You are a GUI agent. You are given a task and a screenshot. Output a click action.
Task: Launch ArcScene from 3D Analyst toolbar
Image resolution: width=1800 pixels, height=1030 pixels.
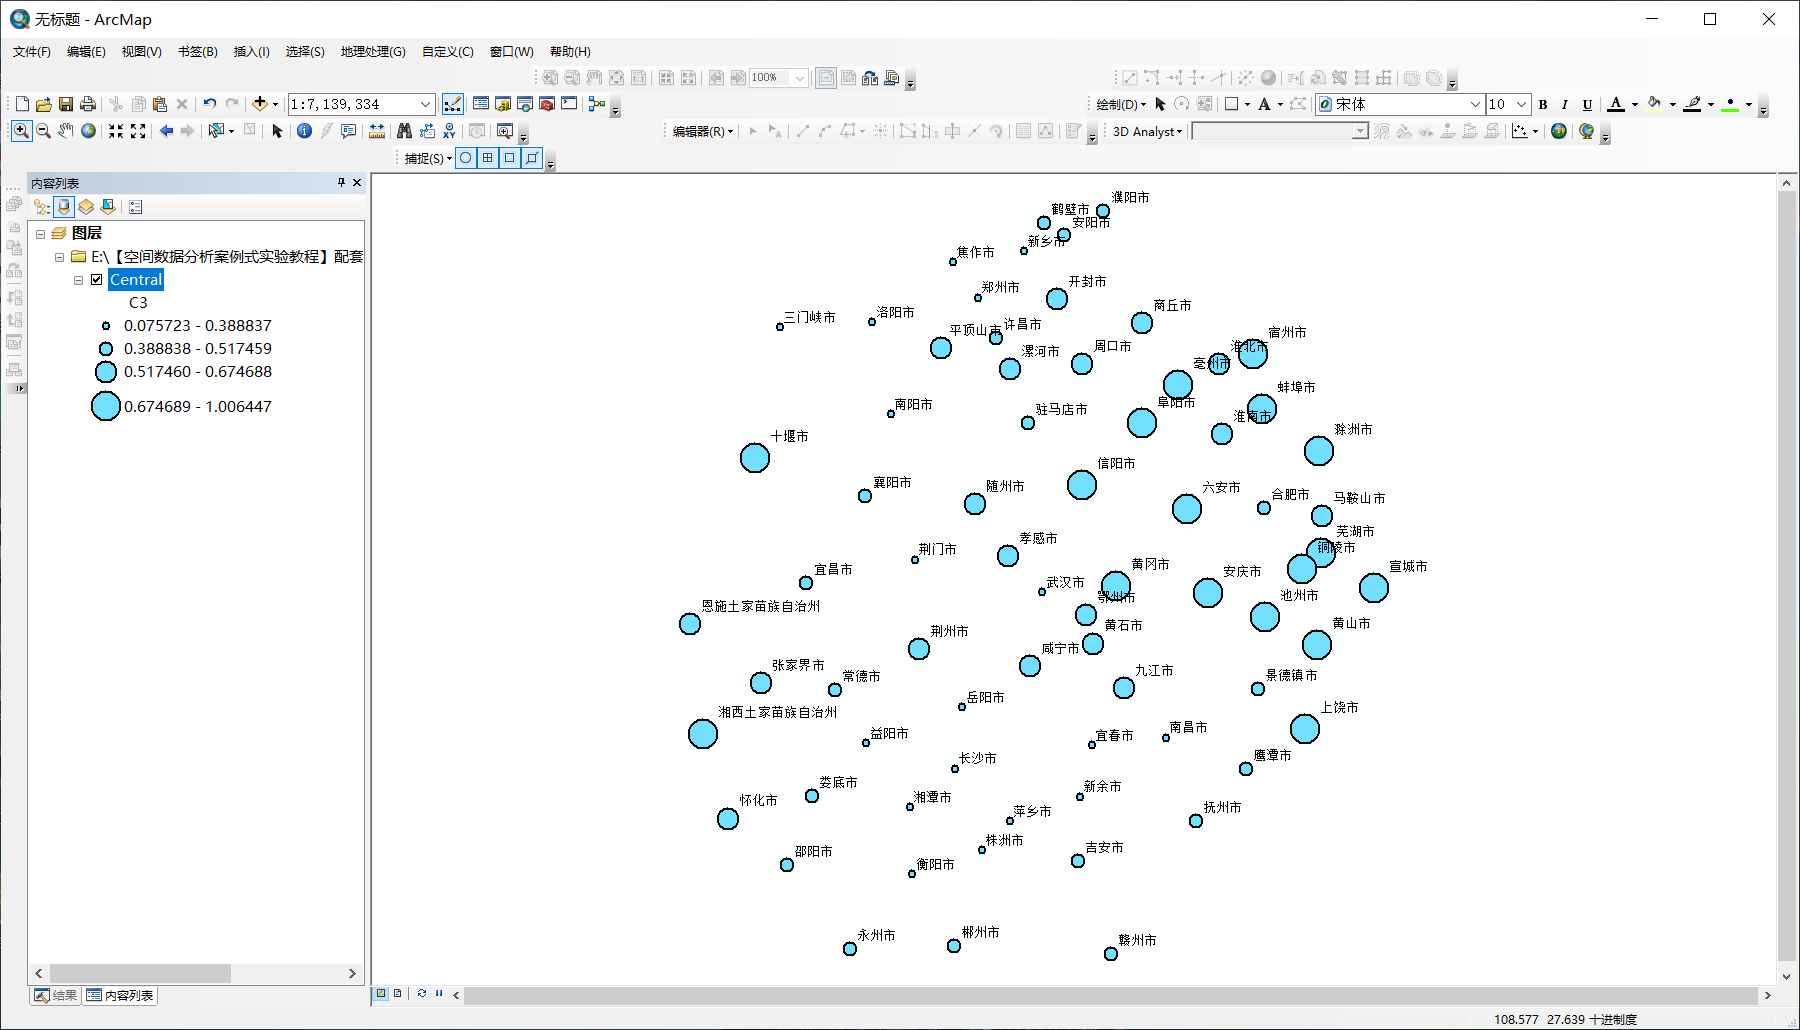(1559, 131)
